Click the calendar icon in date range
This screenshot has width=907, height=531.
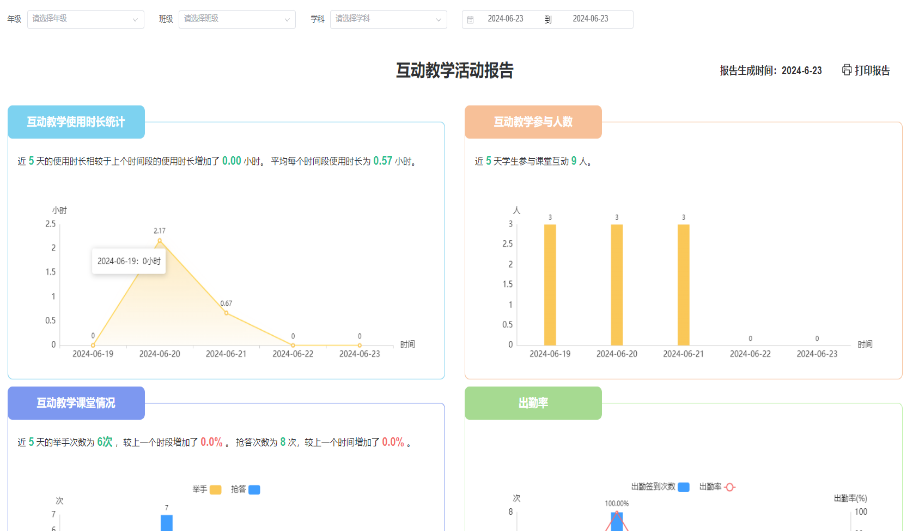[470, 19]
